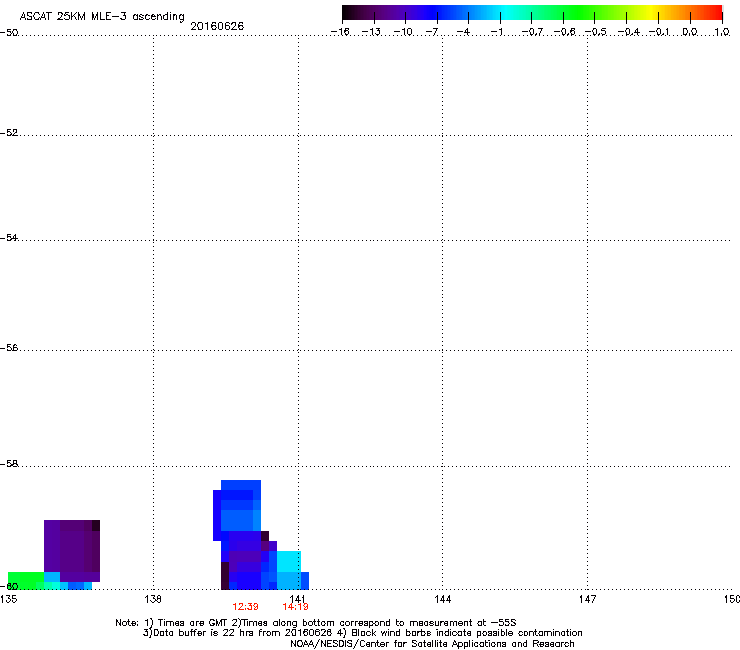Click the colorbar label -0.7
Viewport: 740px width, 650px height.
click(532, 32)
